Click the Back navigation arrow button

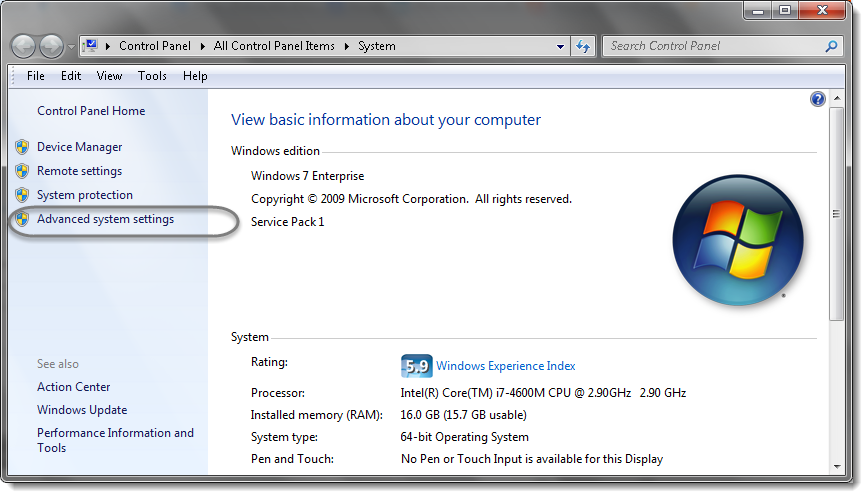[x=24, y=46]
